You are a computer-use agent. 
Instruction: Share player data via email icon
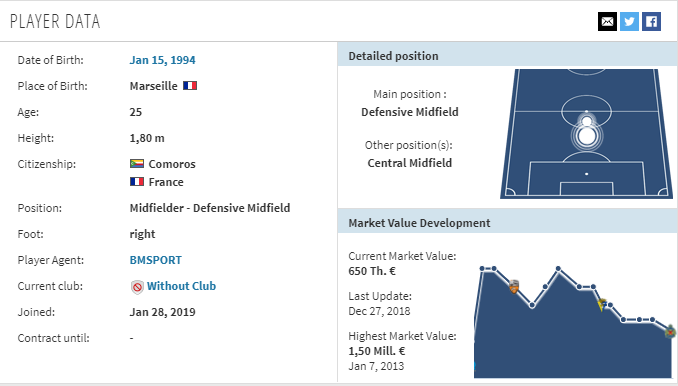(x=607, y=22)
